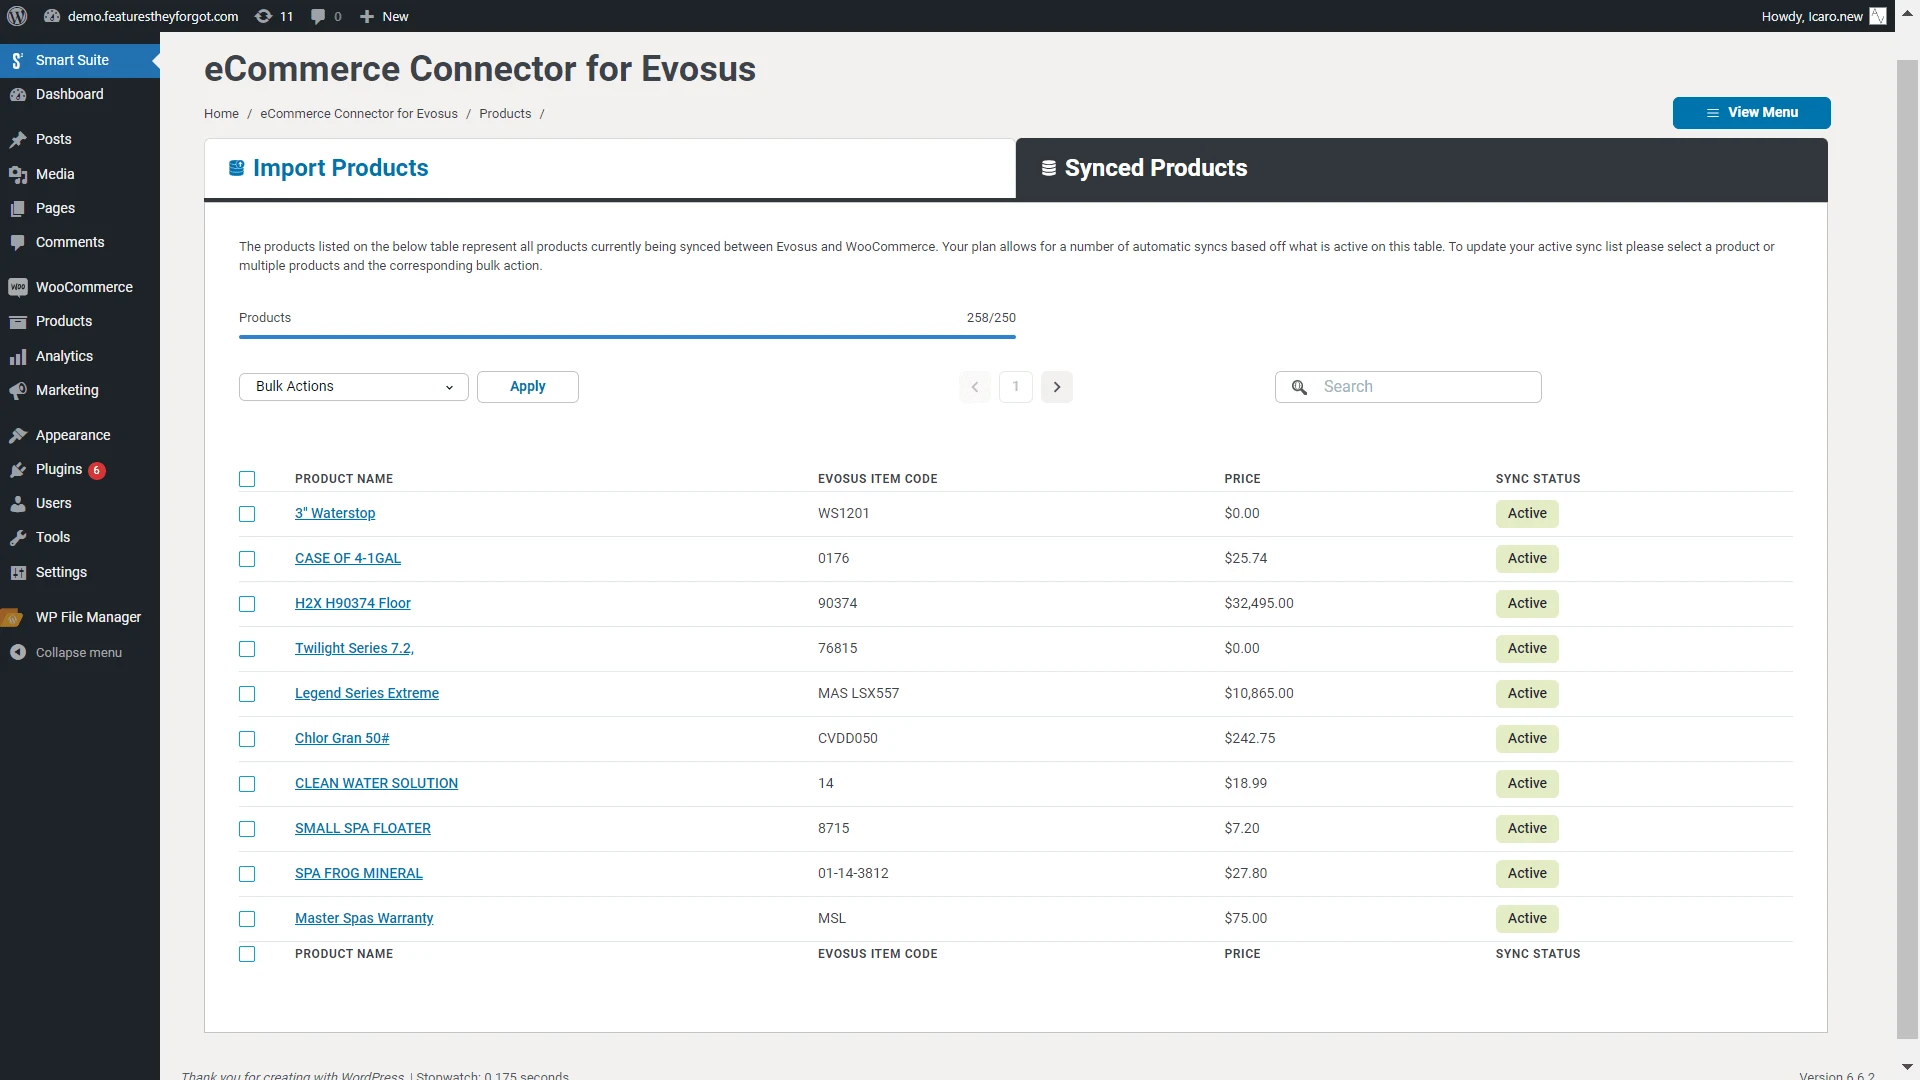The image size is (1920, 1080).
Task: Click the WordPress logo icon
Action: (17, 16)
